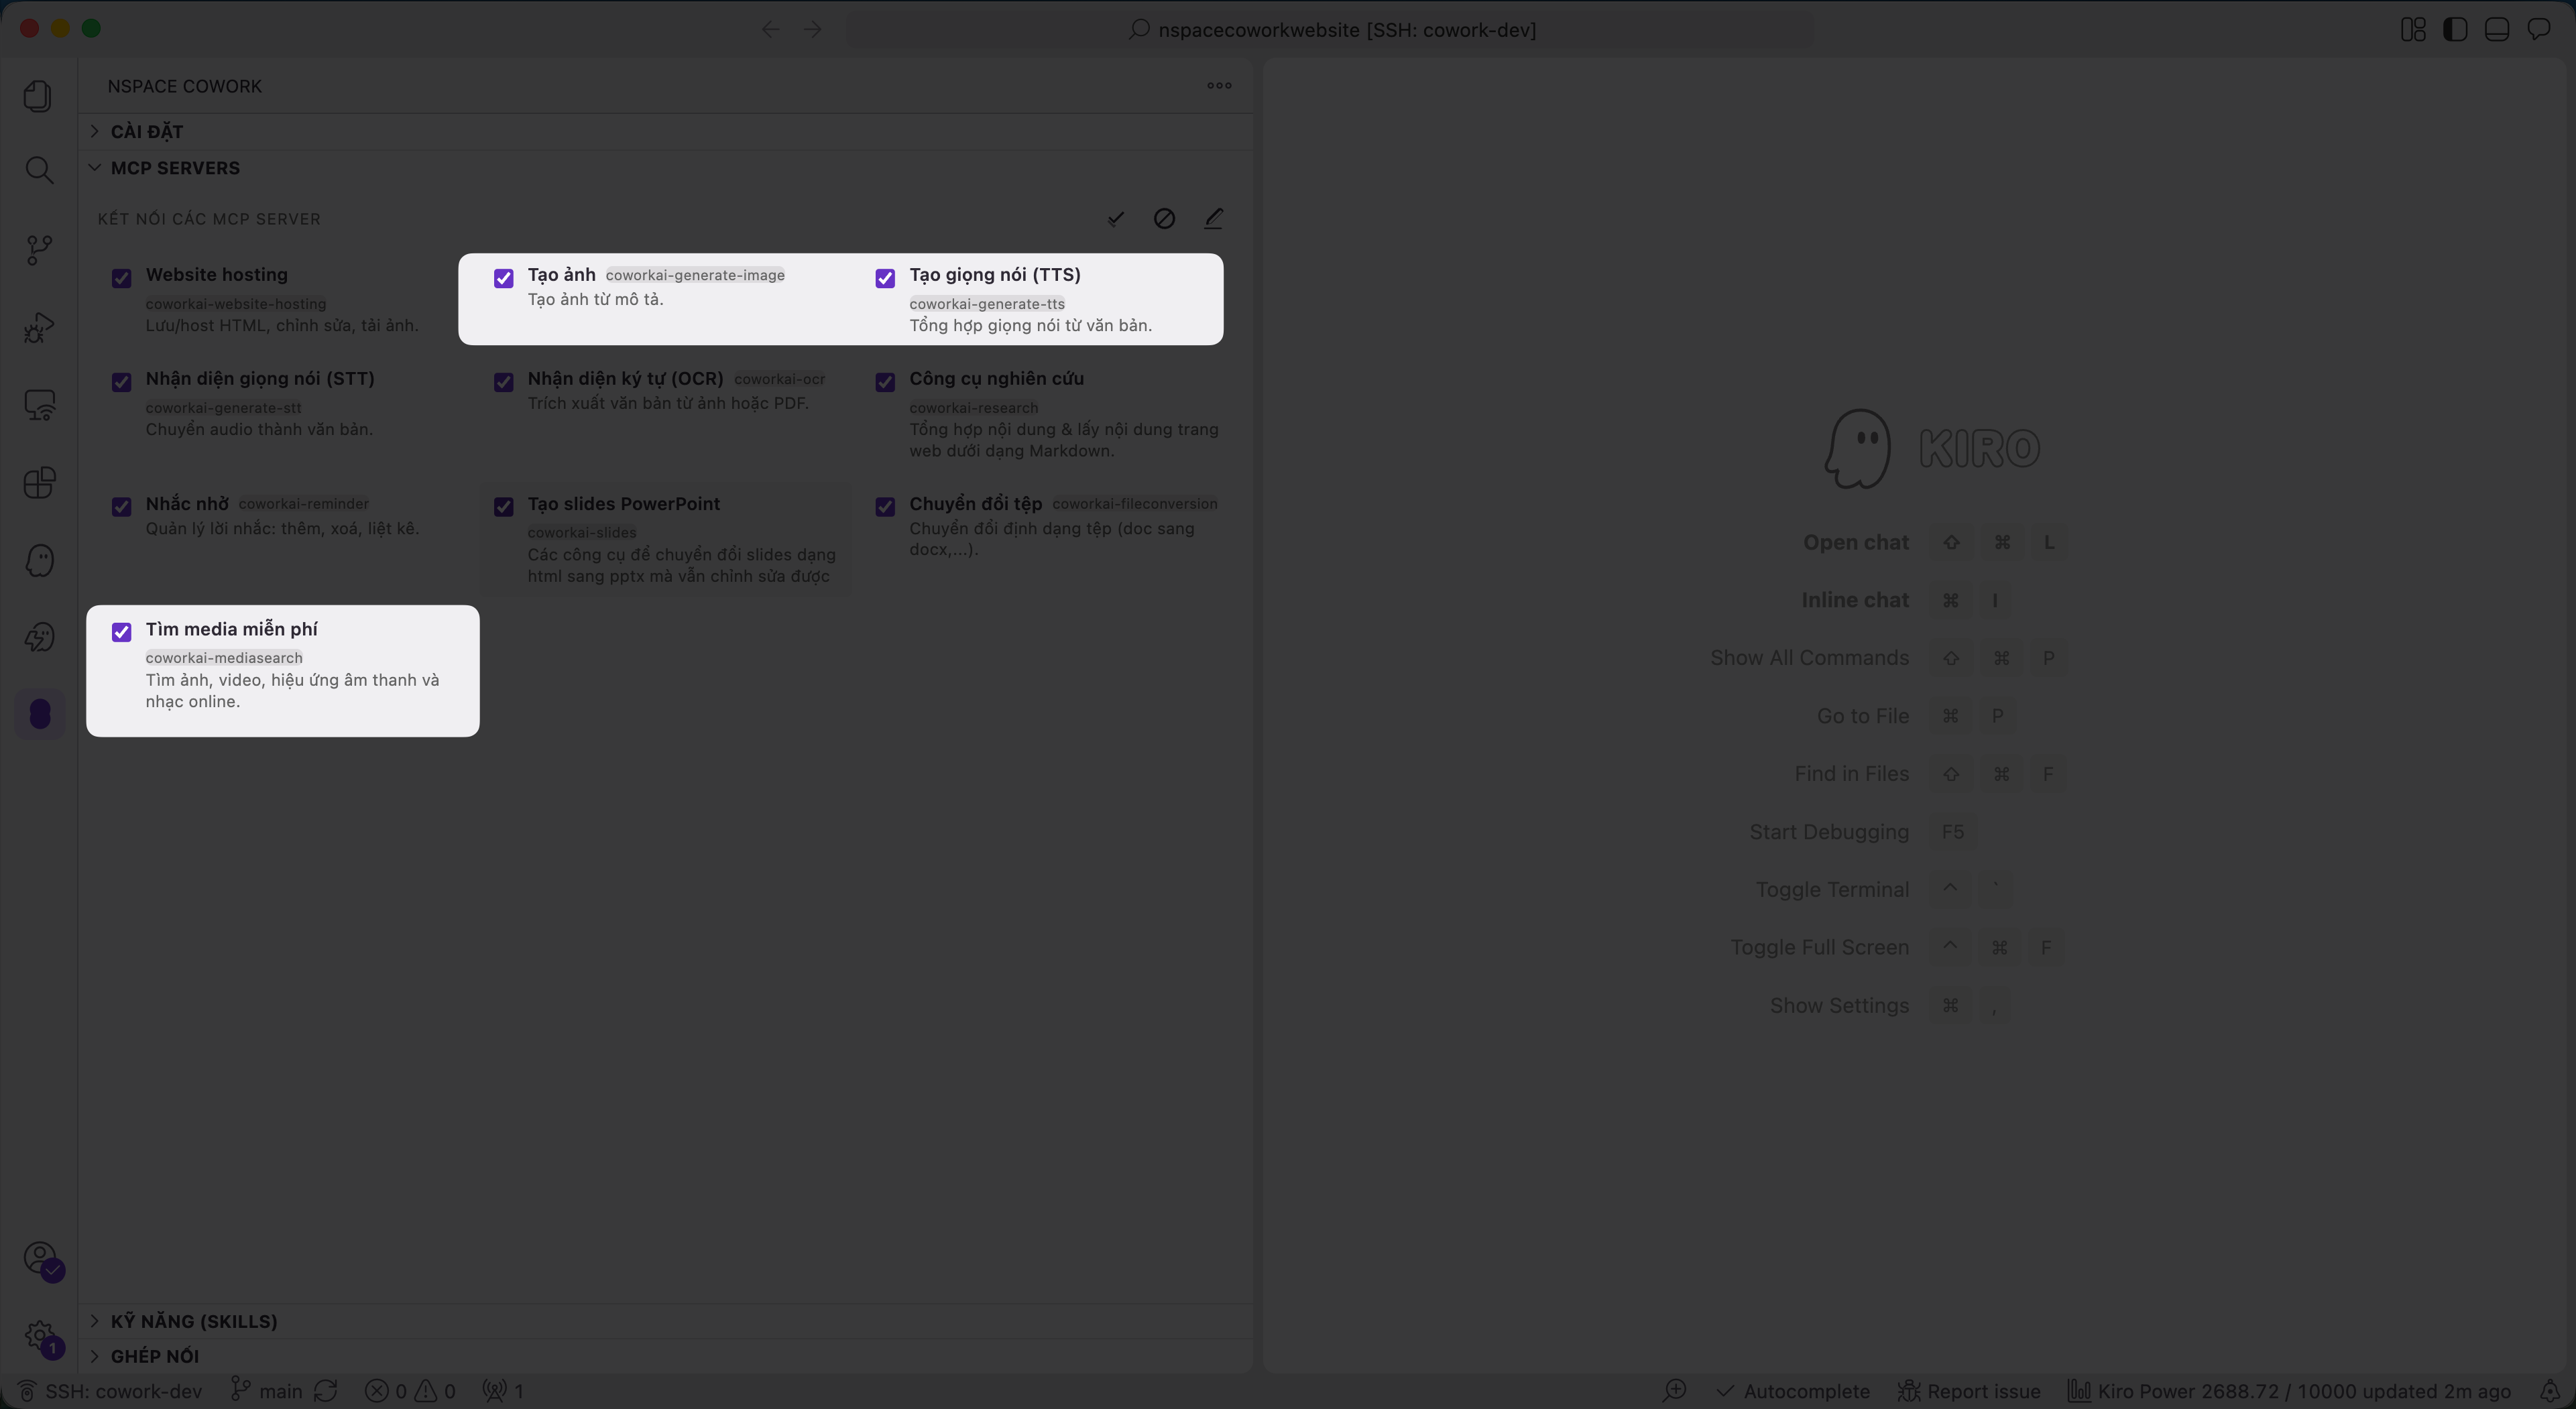Open the Search icon in activity bar

click(38, 170)
